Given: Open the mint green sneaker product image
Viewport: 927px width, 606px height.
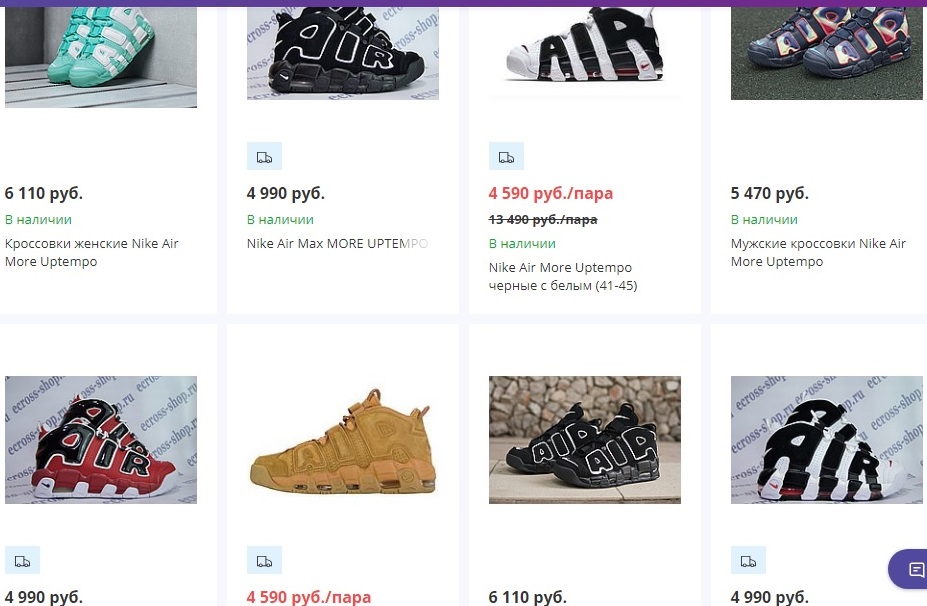Looking at the screenshot, I should (x=101, y=54).
